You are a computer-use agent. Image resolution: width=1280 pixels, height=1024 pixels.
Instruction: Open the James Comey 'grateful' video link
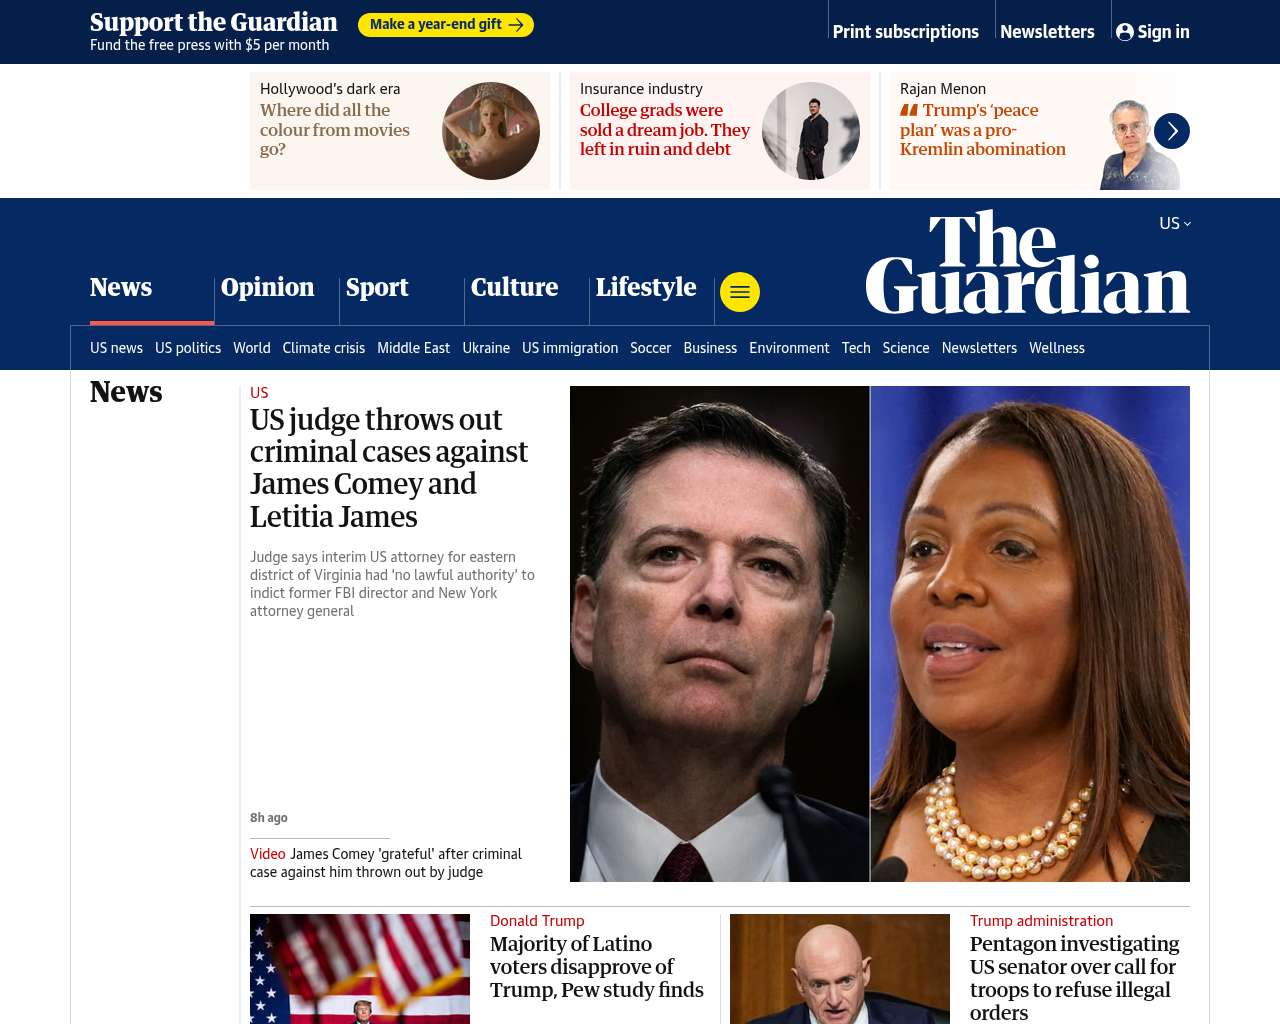386,863
